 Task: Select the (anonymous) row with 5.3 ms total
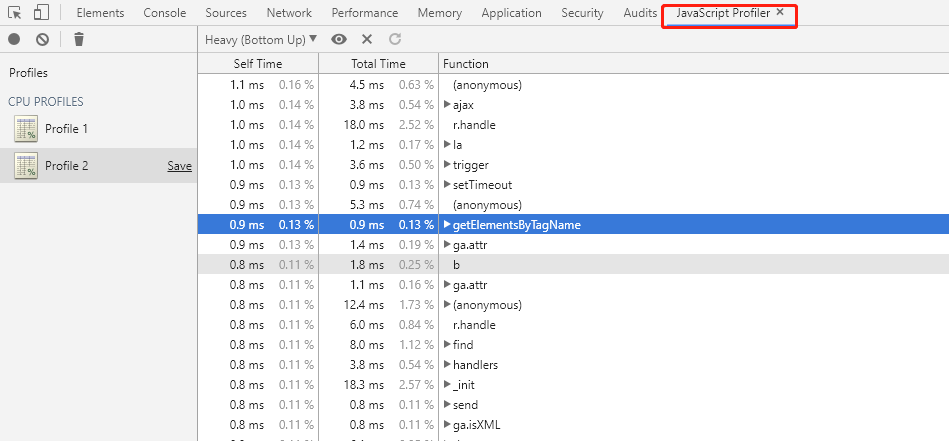coord(573,204)
